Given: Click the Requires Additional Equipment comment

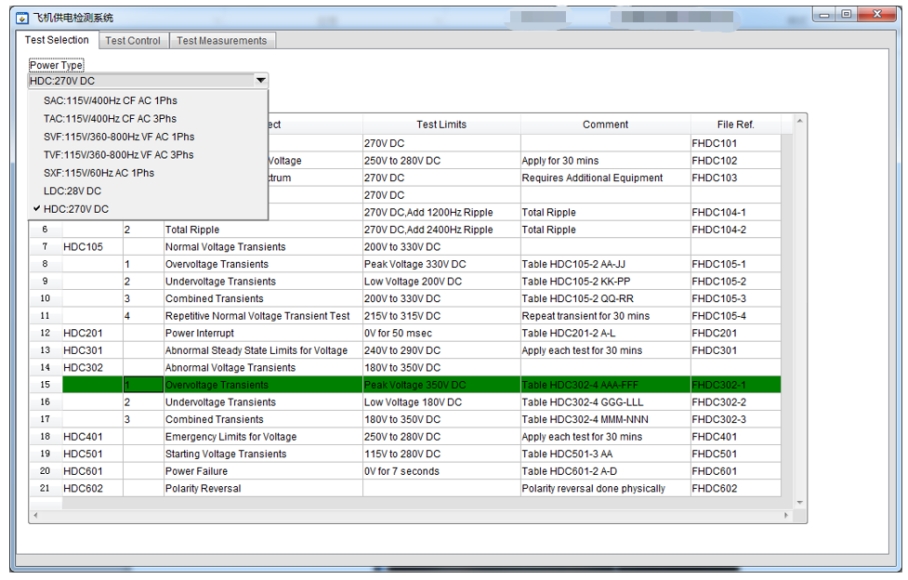Looking at the screenshot, I should [x=605, y=178].
